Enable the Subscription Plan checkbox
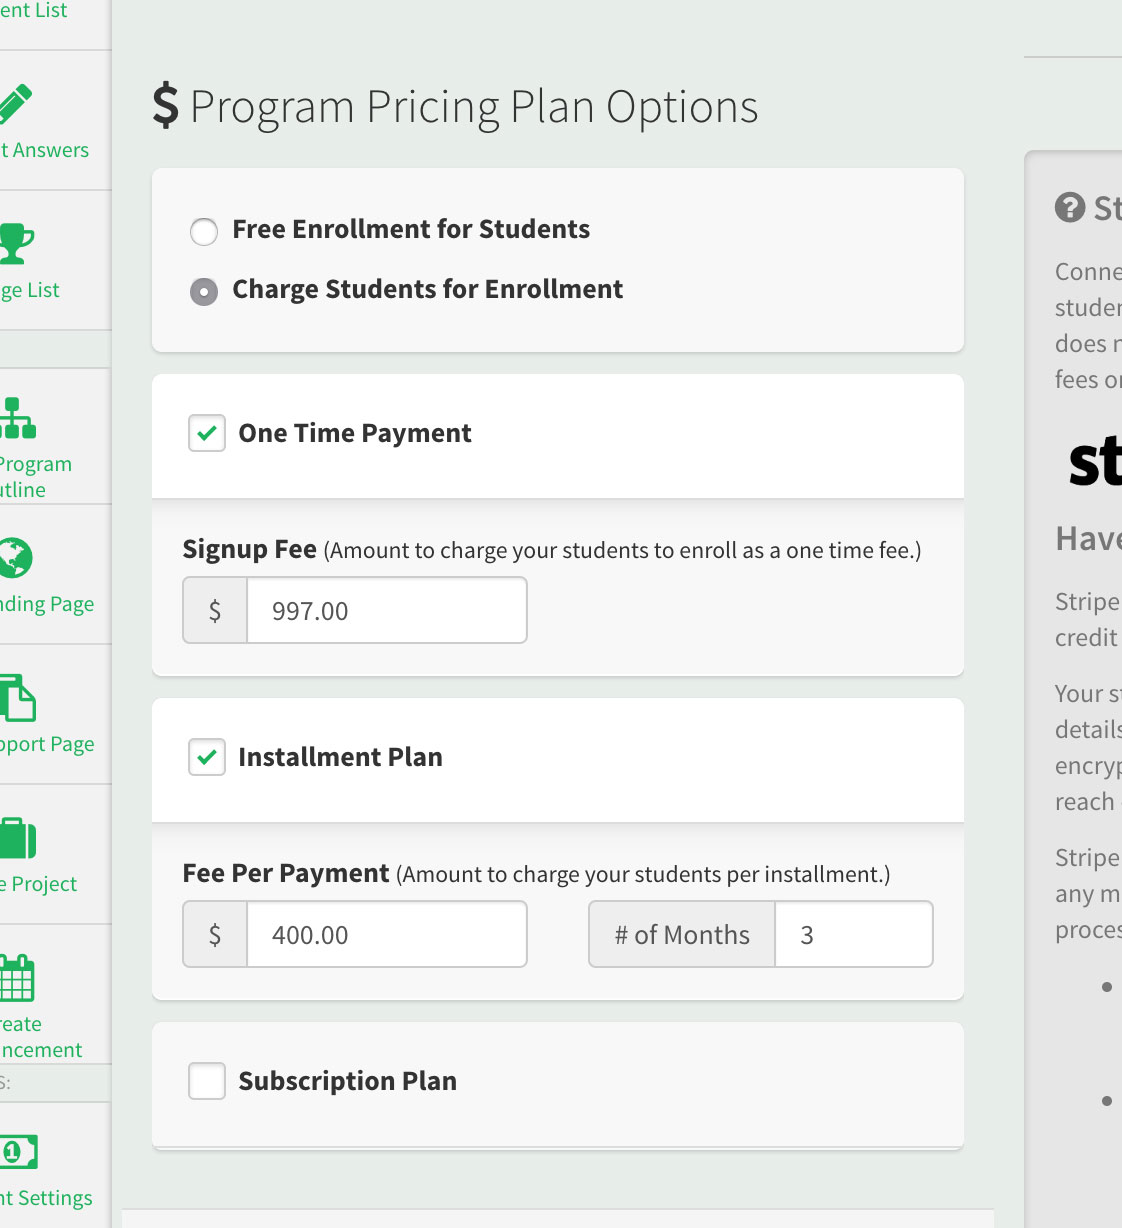The width and height of the screenshot is (1122, 1228). 207,1081
